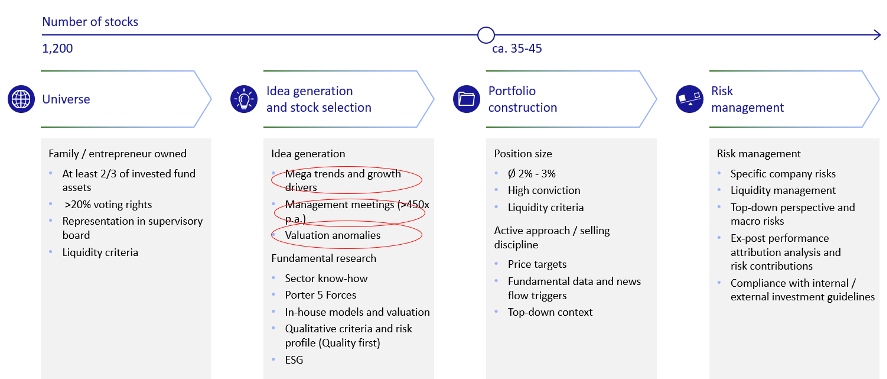
Task: Select the Universe chevron header
Action: click(126, 99)
